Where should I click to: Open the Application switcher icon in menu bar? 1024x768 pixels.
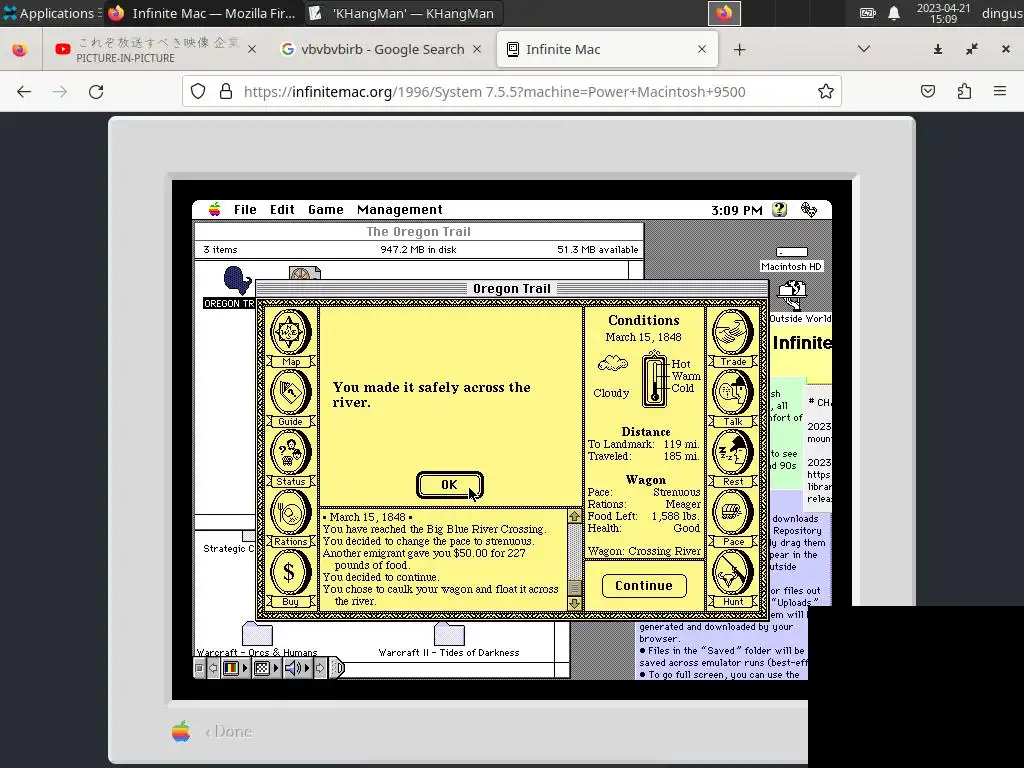pos(808,210)
